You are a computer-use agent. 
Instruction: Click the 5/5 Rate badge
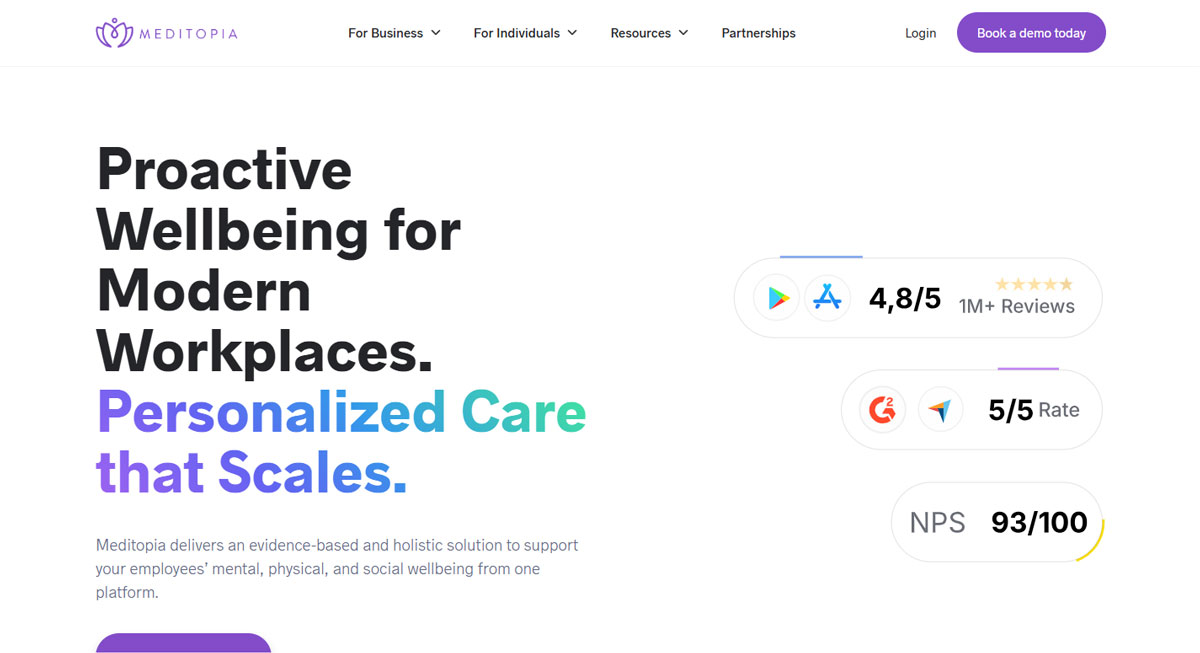(x=1033, y=410)
